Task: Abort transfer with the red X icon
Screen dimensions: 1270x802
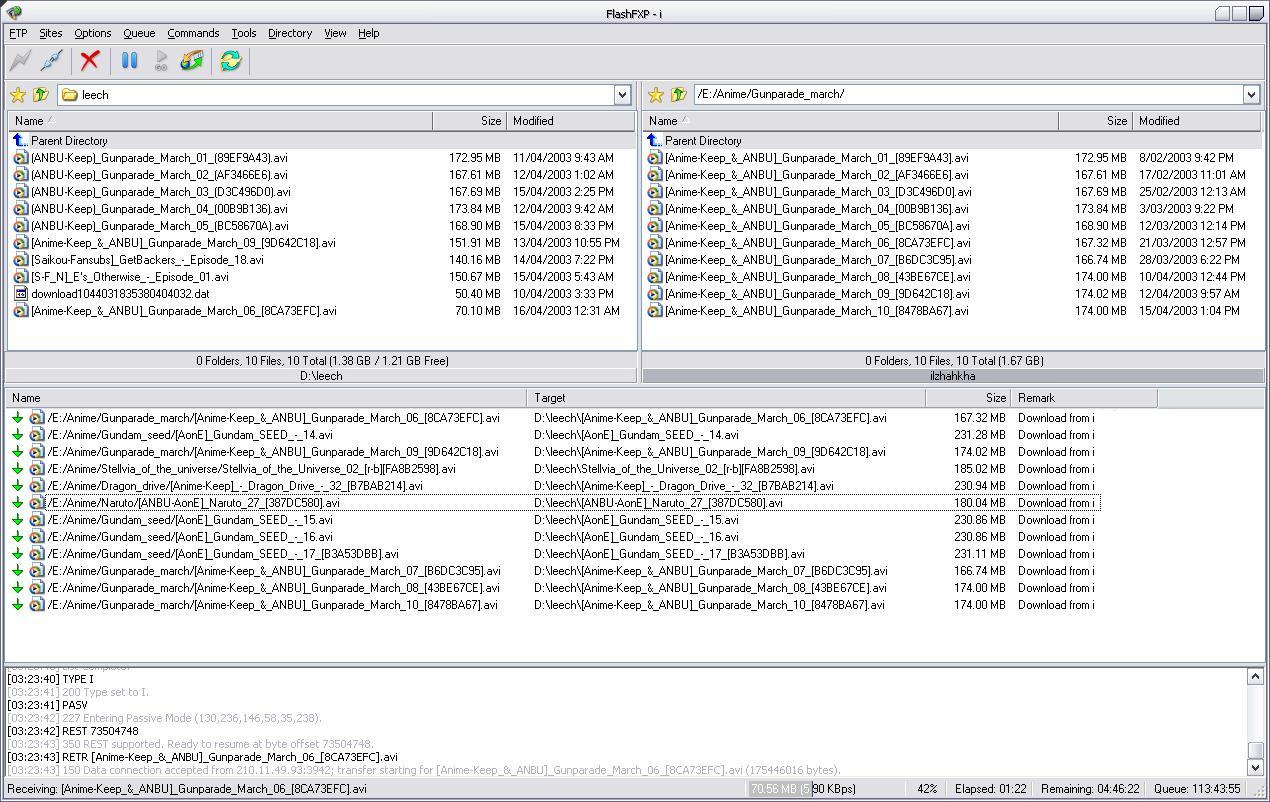Action: click(90, 61)
